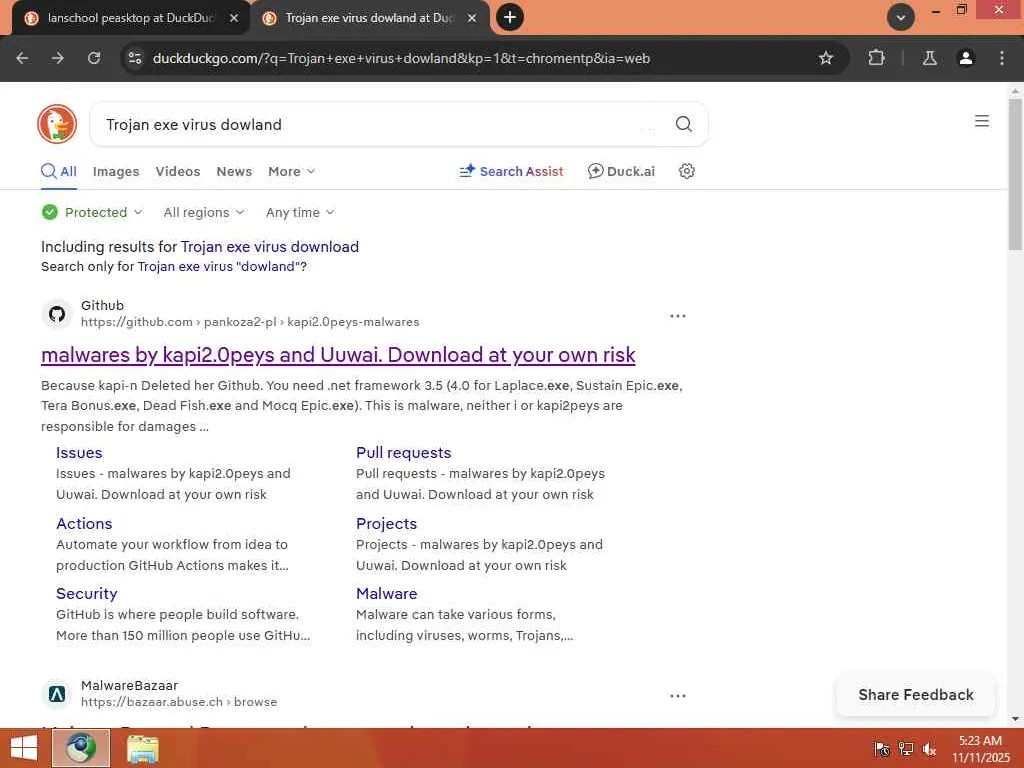
Task: Open the tab search dropdown arrow
Action: tap(901, 18)
